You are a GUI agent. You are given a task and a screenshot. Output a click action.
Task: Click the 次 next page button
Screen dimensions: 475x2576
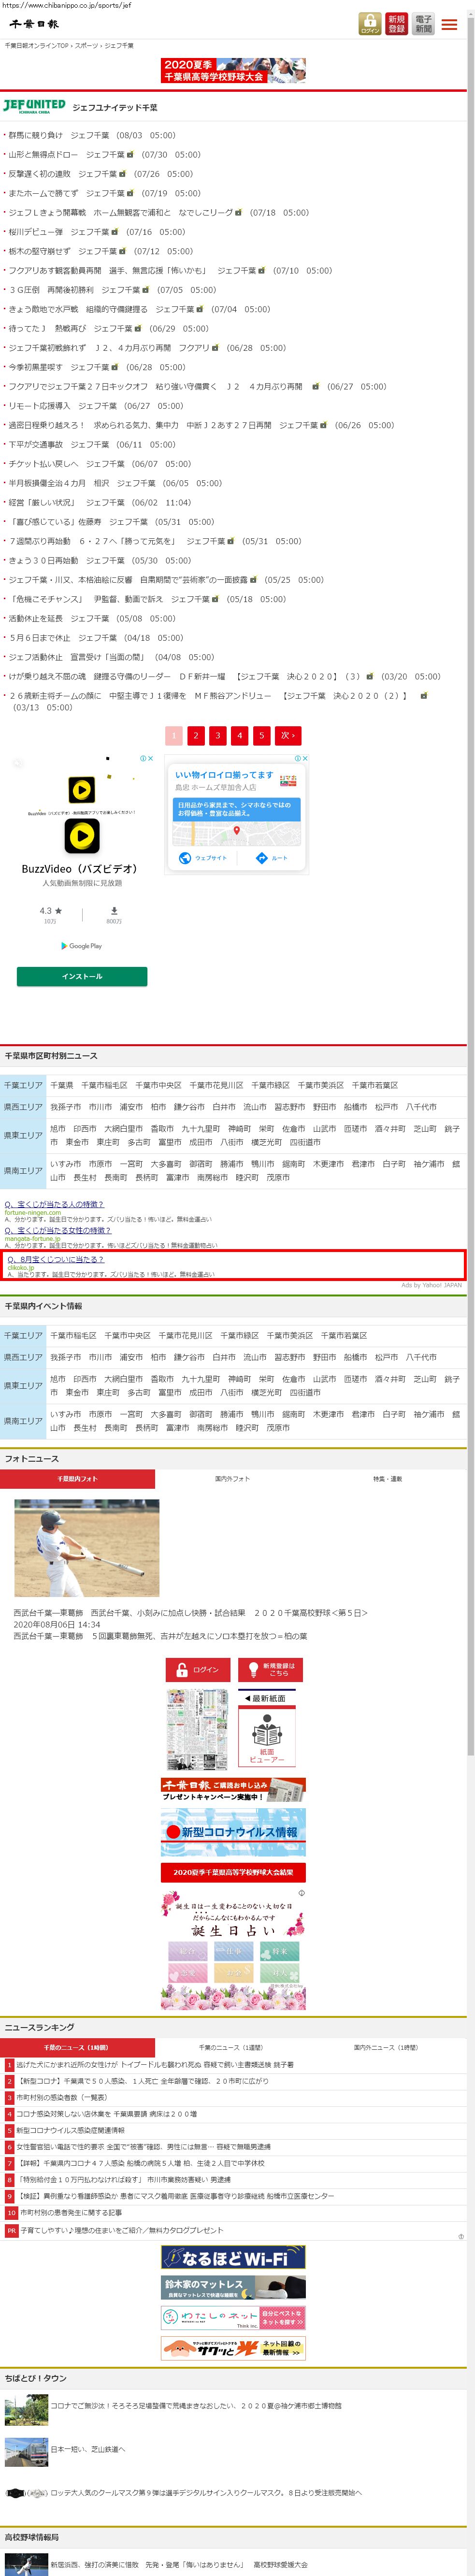[x=287, y=735]
